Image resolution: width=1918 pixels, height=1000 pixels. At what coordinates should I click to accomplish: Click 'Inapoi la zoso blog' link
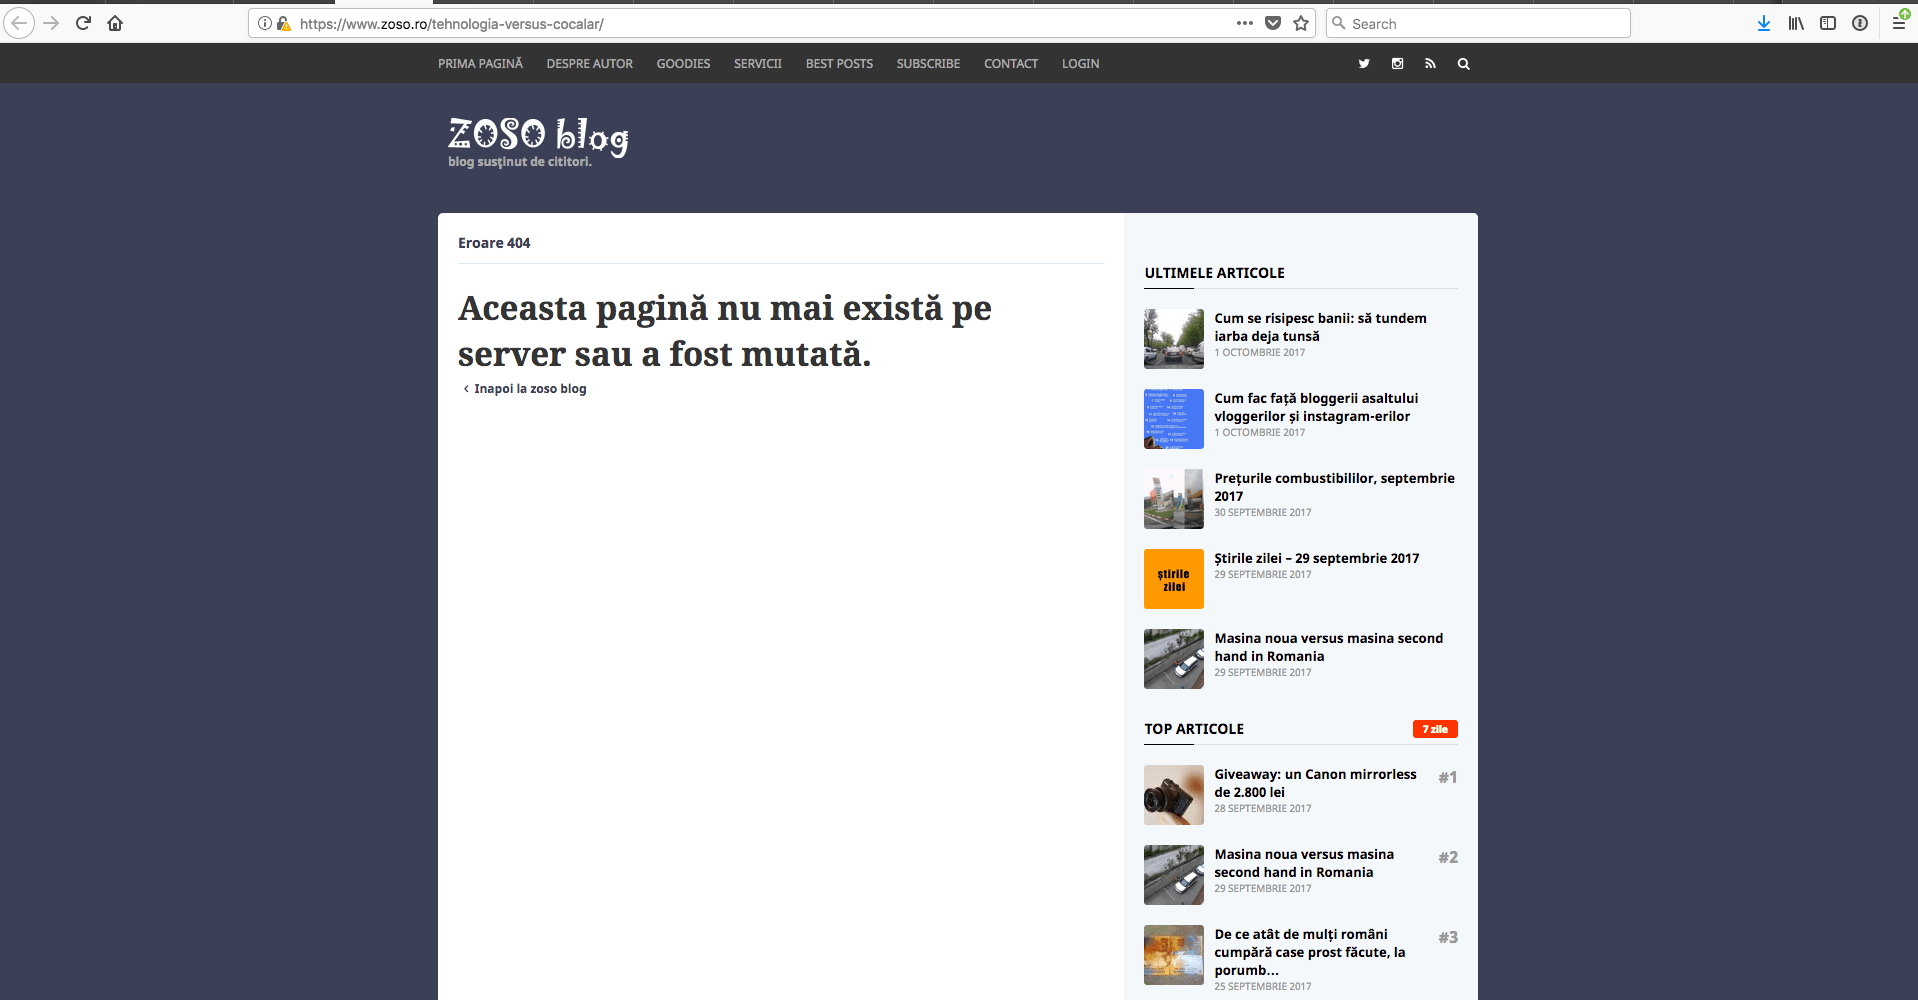point(529,389)
